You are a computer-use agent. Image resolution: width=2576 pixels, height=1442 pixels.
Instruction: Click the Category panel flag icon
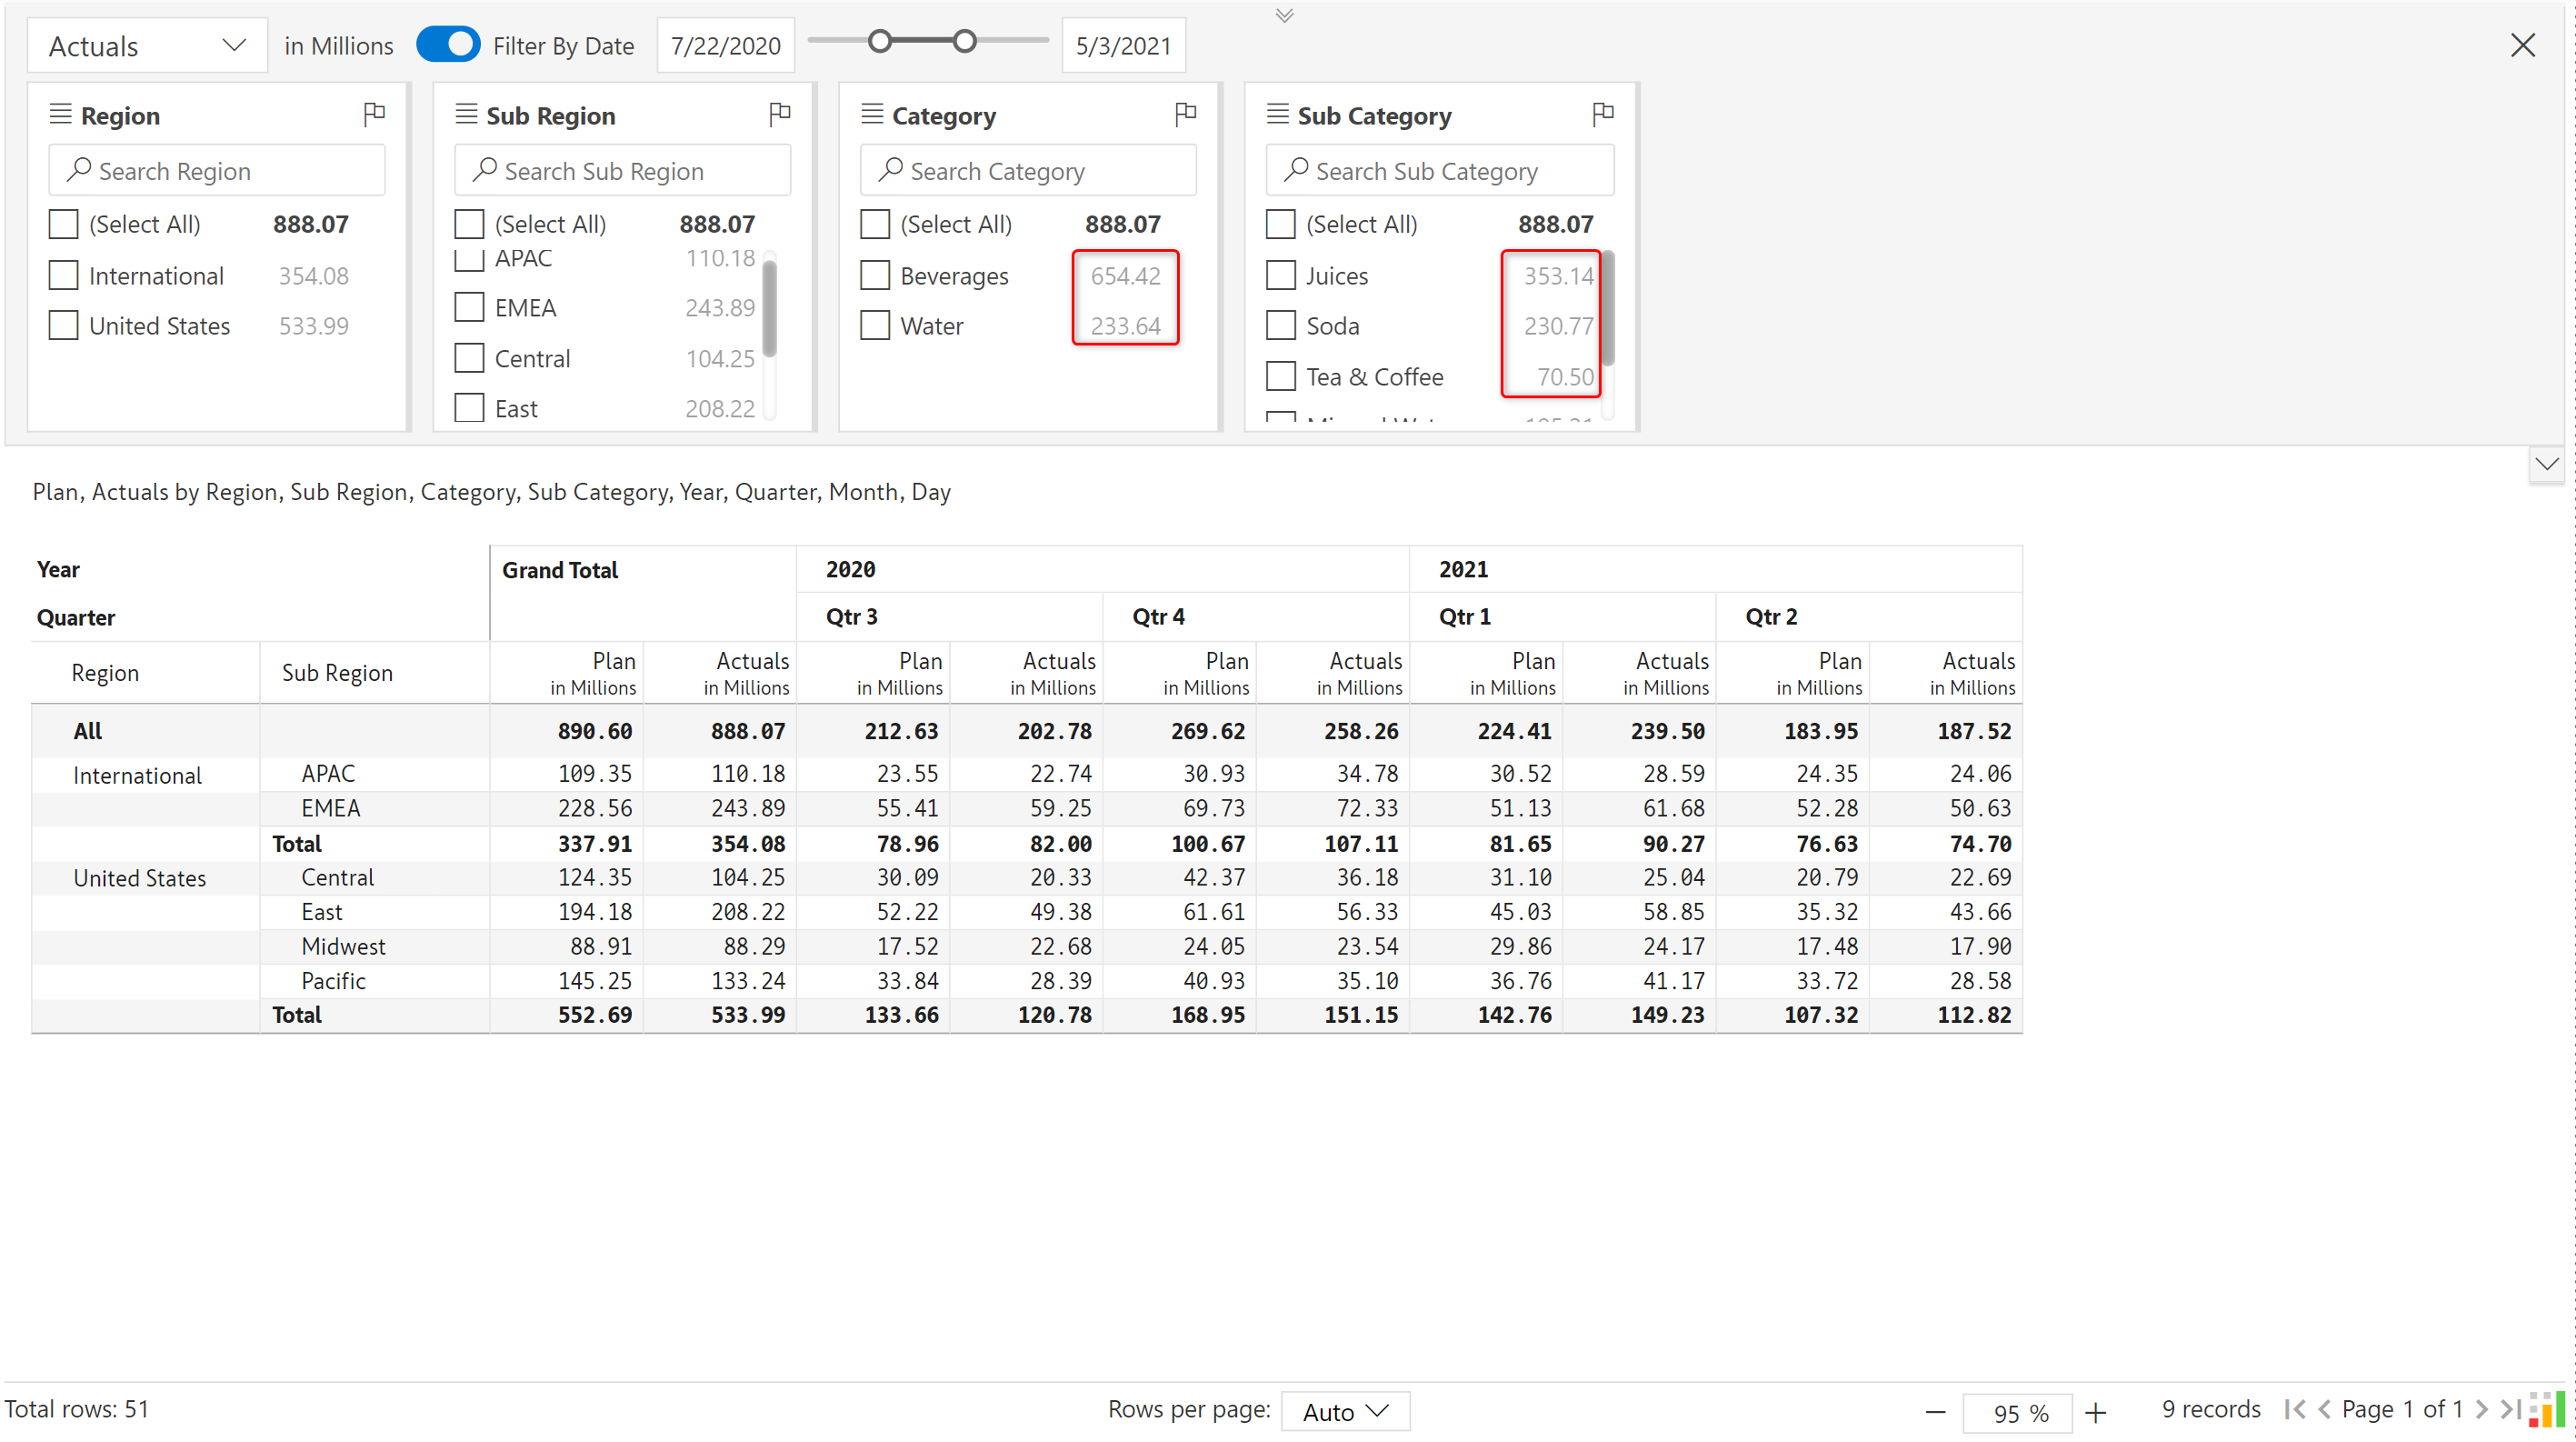[1185, 114]
